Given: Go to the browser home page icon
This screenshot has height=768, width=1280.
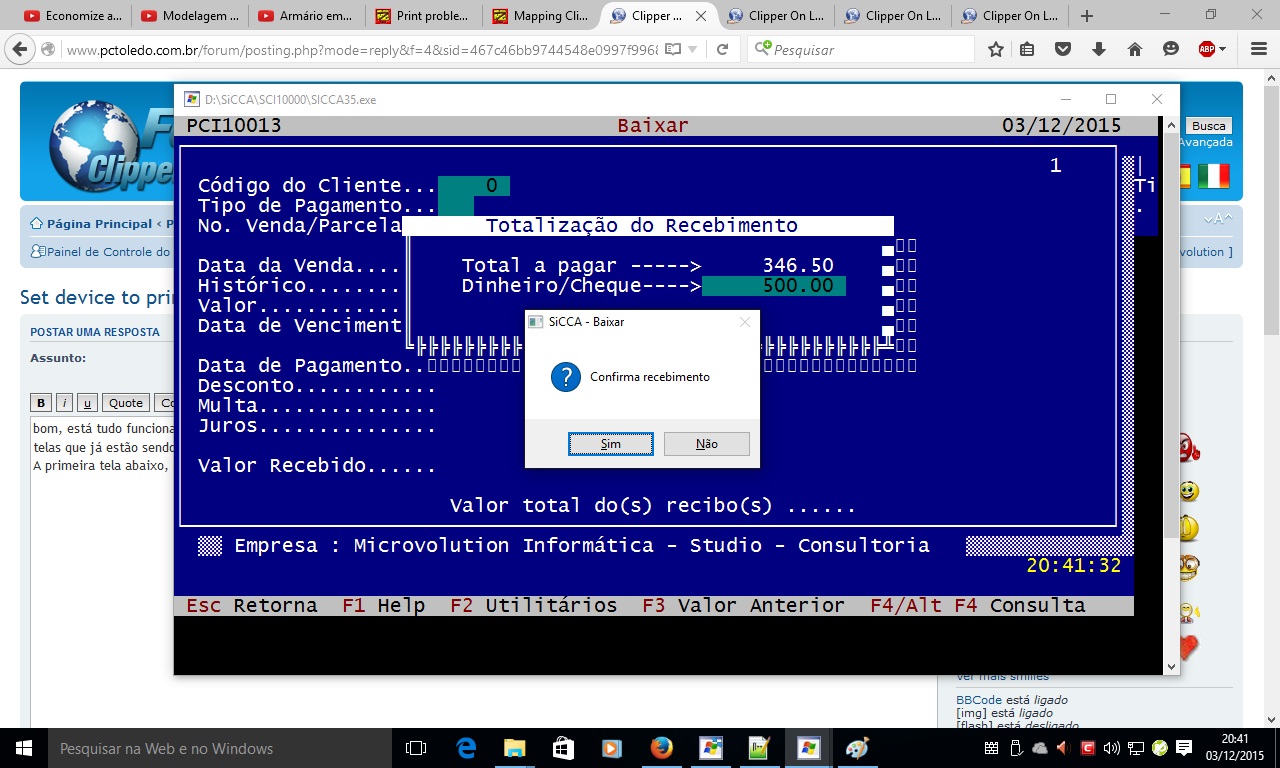Looking at the screenshot, I should (1135, 49).
